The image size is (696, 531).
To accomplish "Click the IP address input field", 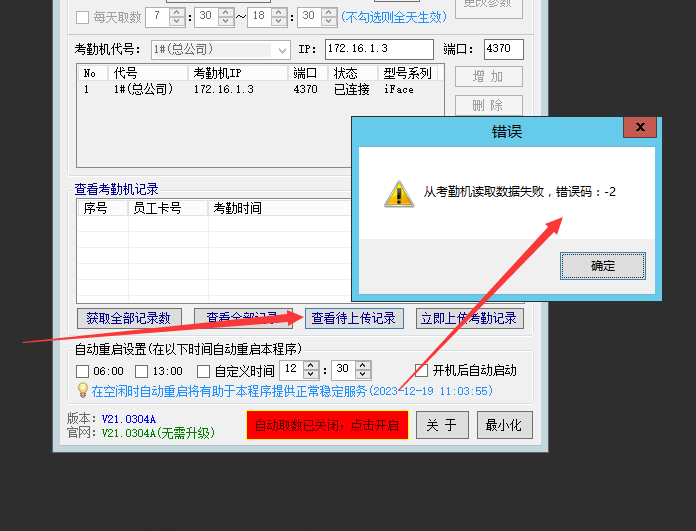I will pos(378,50).
